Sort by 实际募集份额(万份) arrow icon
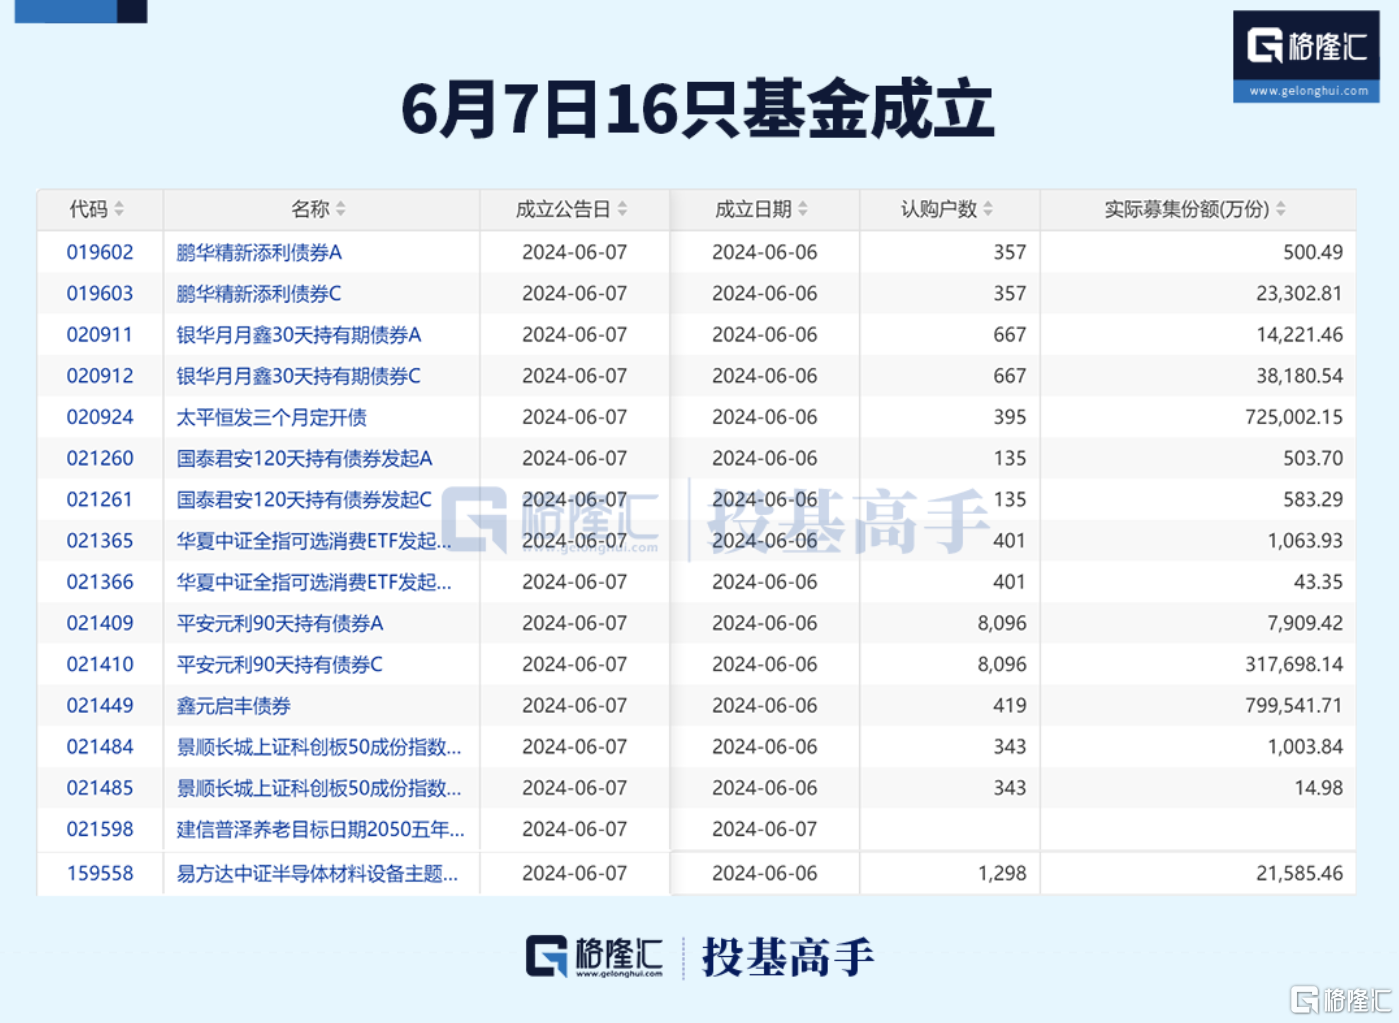Viewport: 1399px width, 1023px height. pos(1281,209)
